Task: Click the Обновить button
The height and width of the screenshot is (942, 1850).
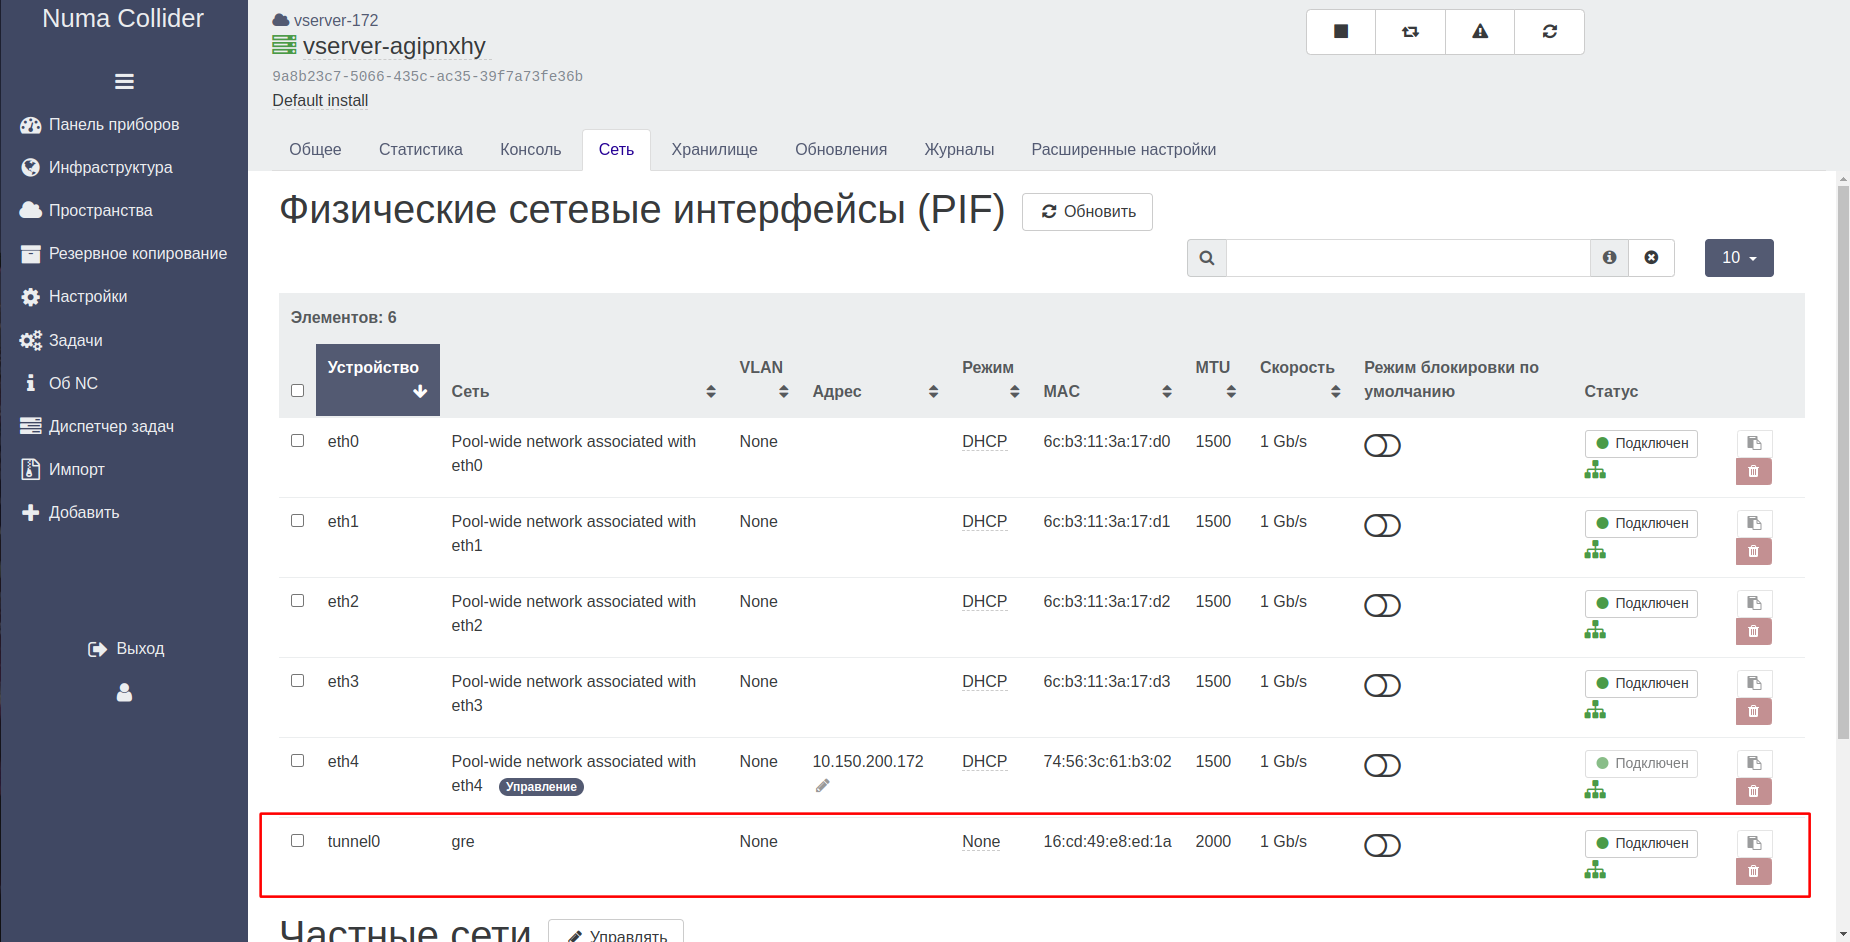Action: click(1087, 212)
